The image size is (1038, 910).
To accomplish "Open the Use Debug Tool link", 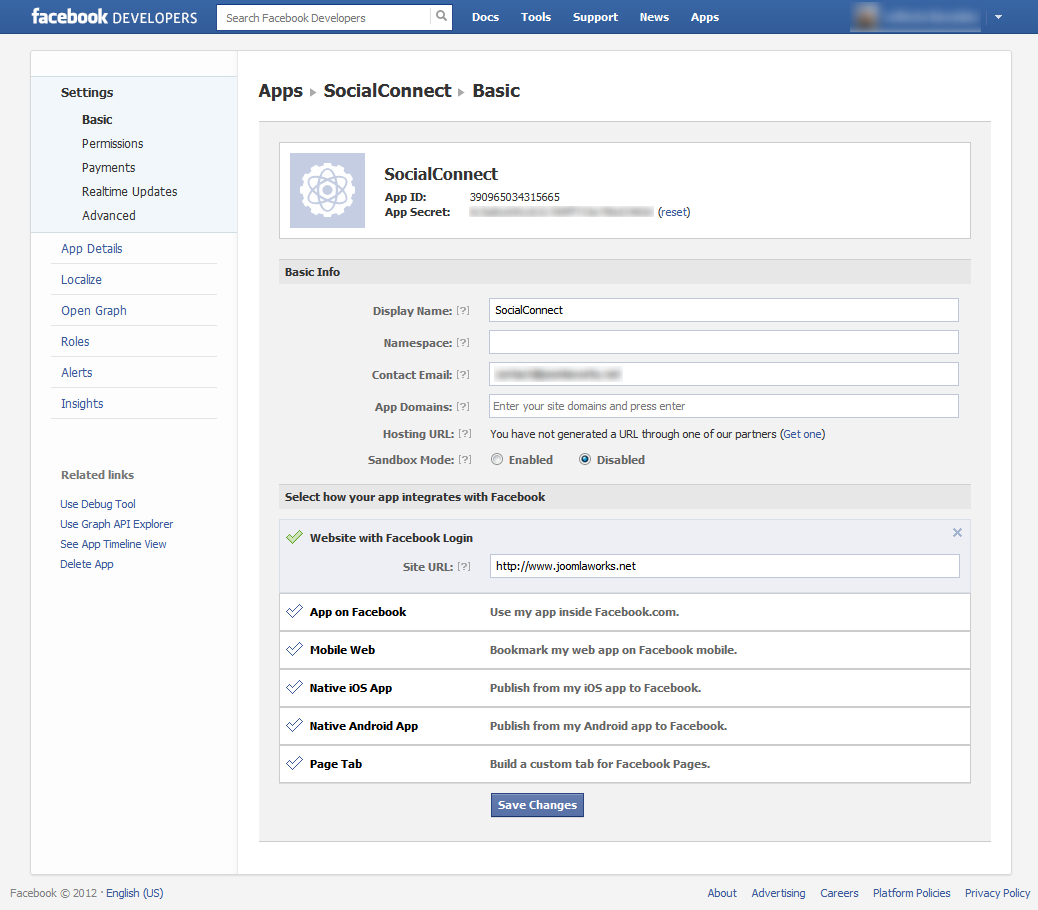I will [98, 504].
